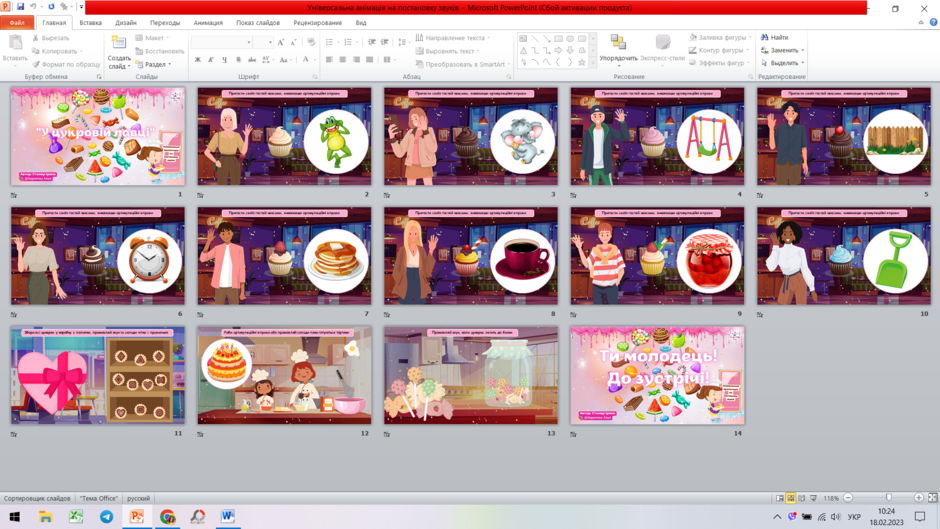Click the Excel icon in taskbar
The image size is (940, 529).
click(x=76, y=516)
